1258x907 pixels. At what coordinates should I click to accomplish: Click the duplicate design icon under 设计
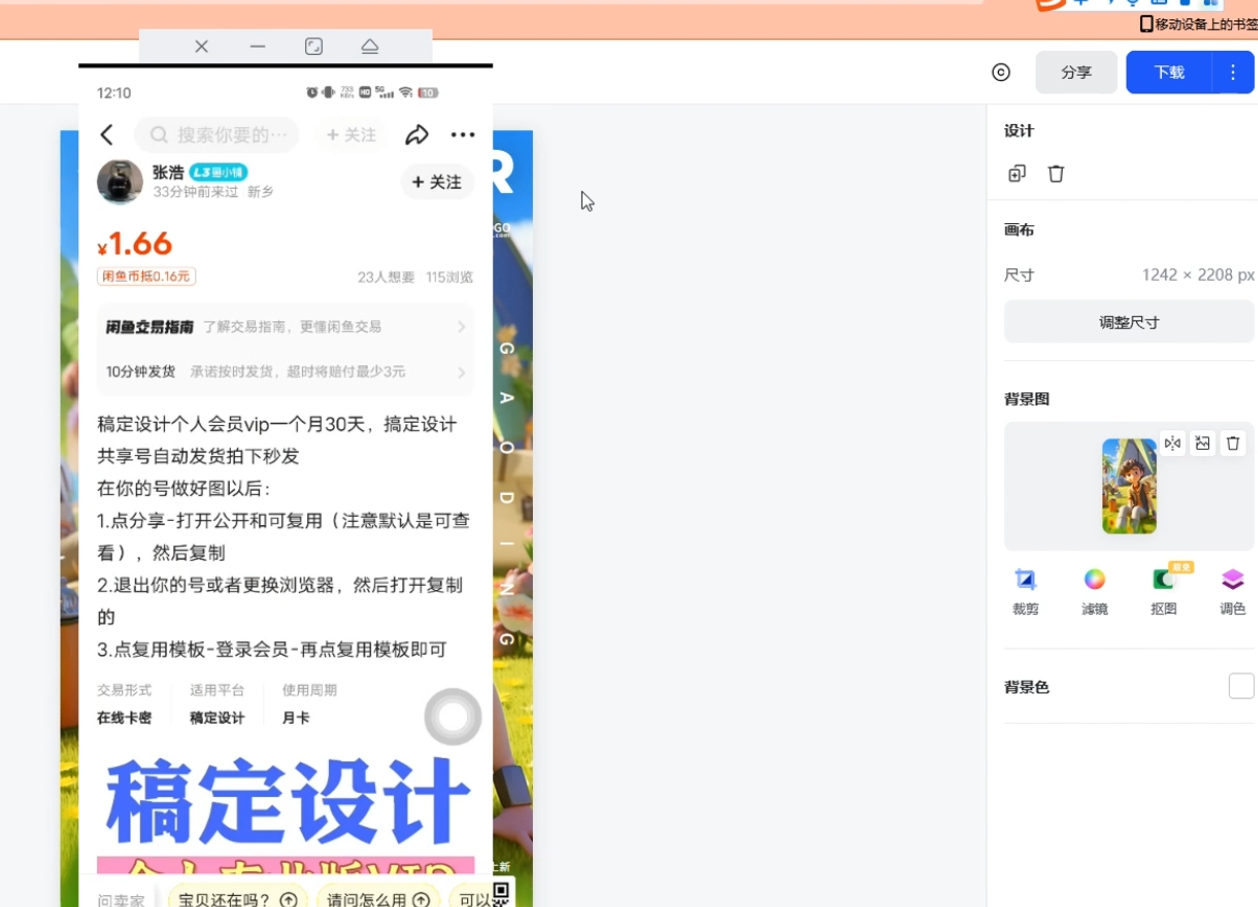[1017, 173]
